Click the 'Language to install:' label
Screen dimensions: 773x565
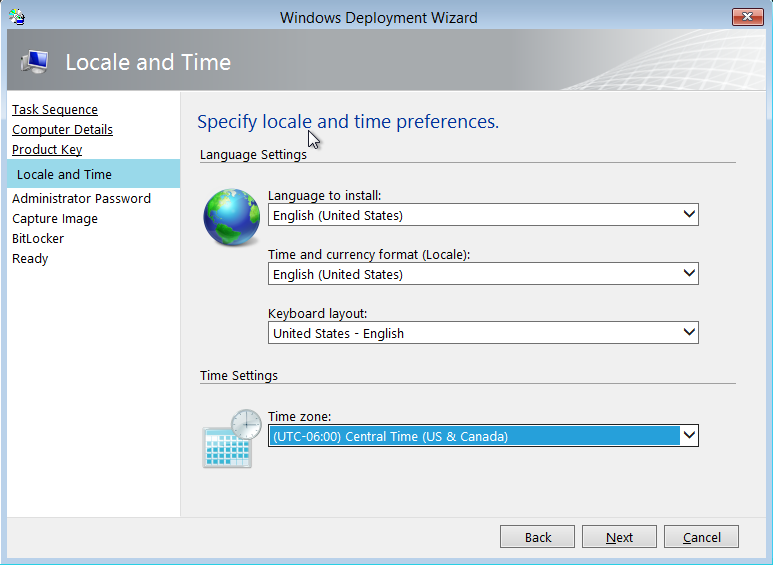(x=324, y=195)
